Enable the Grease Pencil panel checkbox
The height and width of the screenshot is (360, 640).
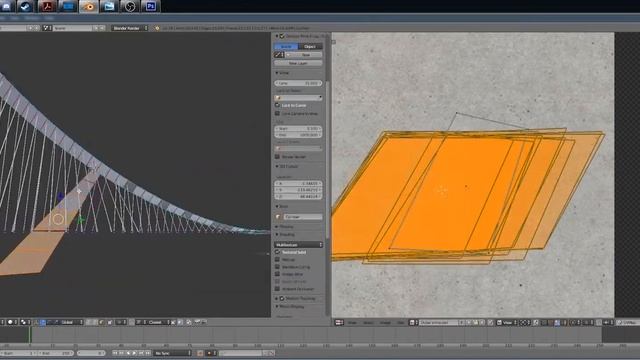click(x=282, y=36)
